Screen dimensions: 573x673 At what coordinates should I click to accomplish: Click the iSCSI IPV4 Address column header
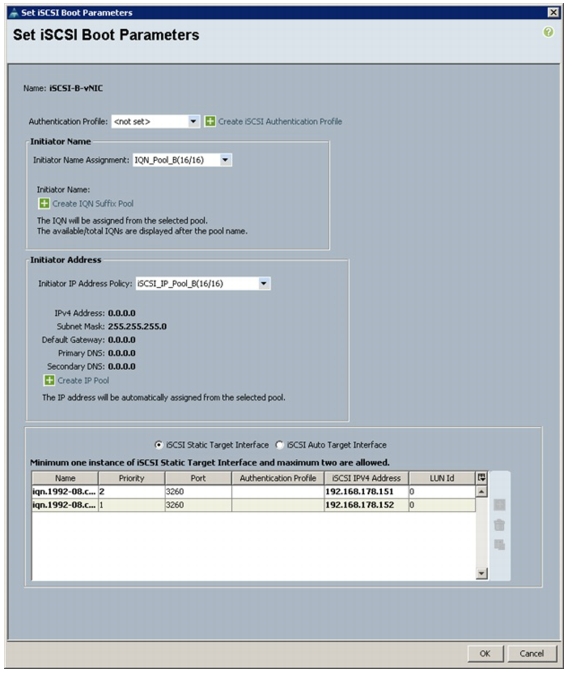pyautogui.click(x=366, y=478)
